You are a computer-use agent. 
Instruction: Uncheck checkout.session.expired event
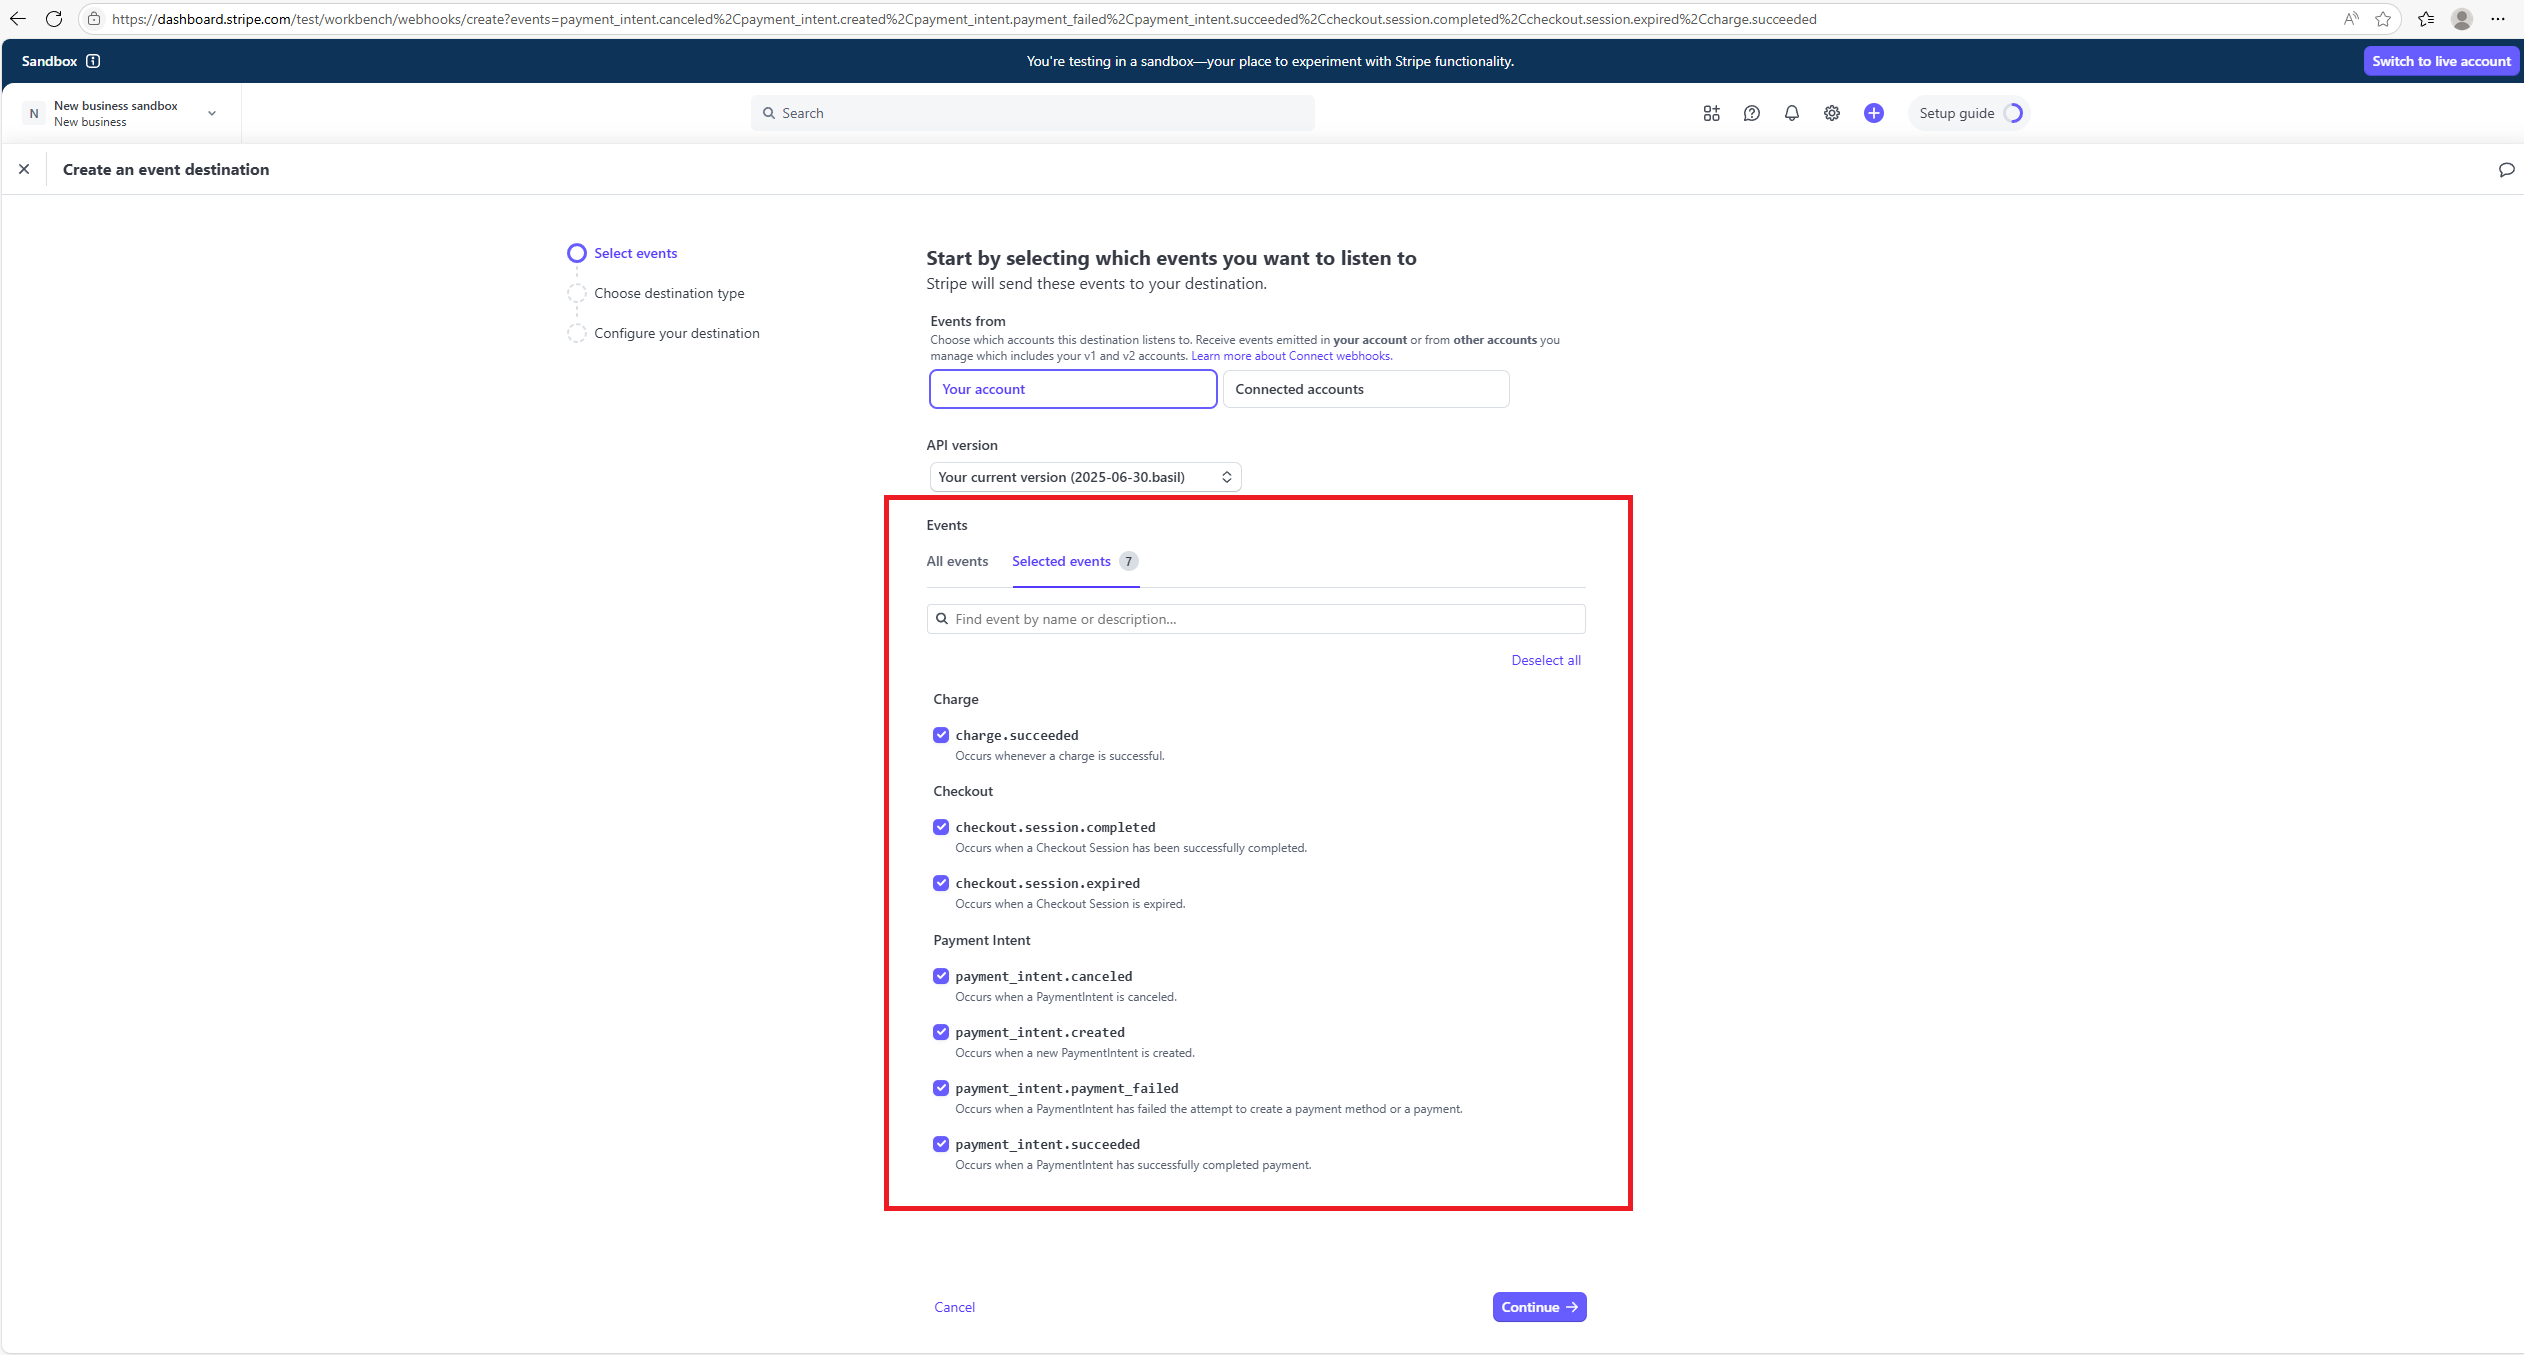pos(940,883)
